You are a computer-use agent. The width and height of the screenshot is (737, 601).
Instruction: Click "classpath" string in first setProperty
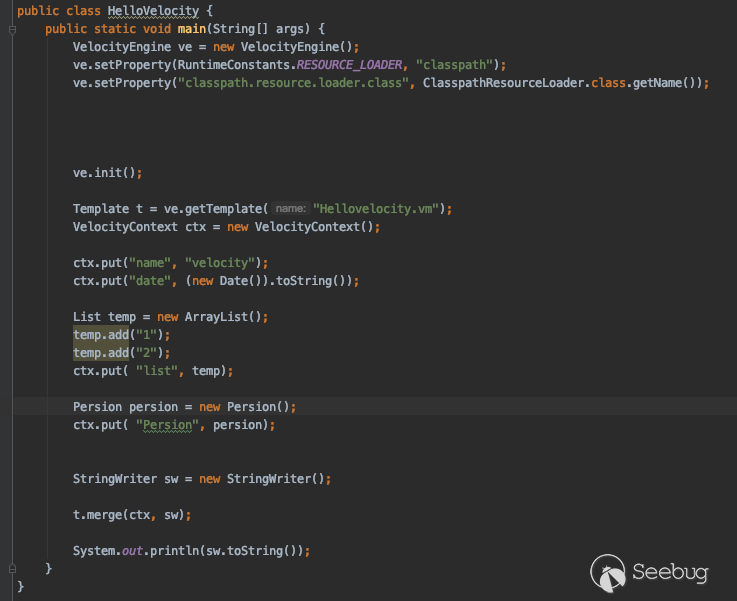pyautogui.click(x=455, y=65)
